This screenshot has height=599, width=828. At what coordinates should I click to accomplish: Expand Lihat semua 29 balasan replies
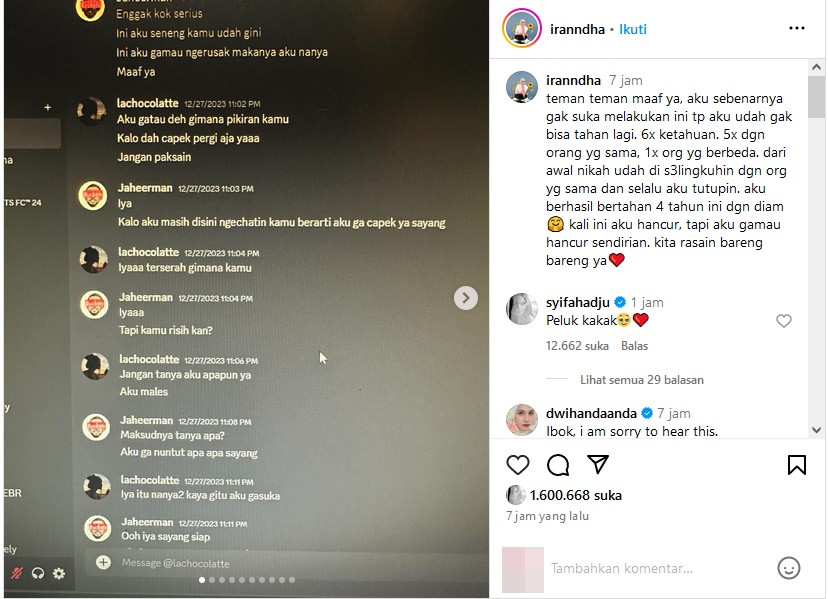pos(642,380)
